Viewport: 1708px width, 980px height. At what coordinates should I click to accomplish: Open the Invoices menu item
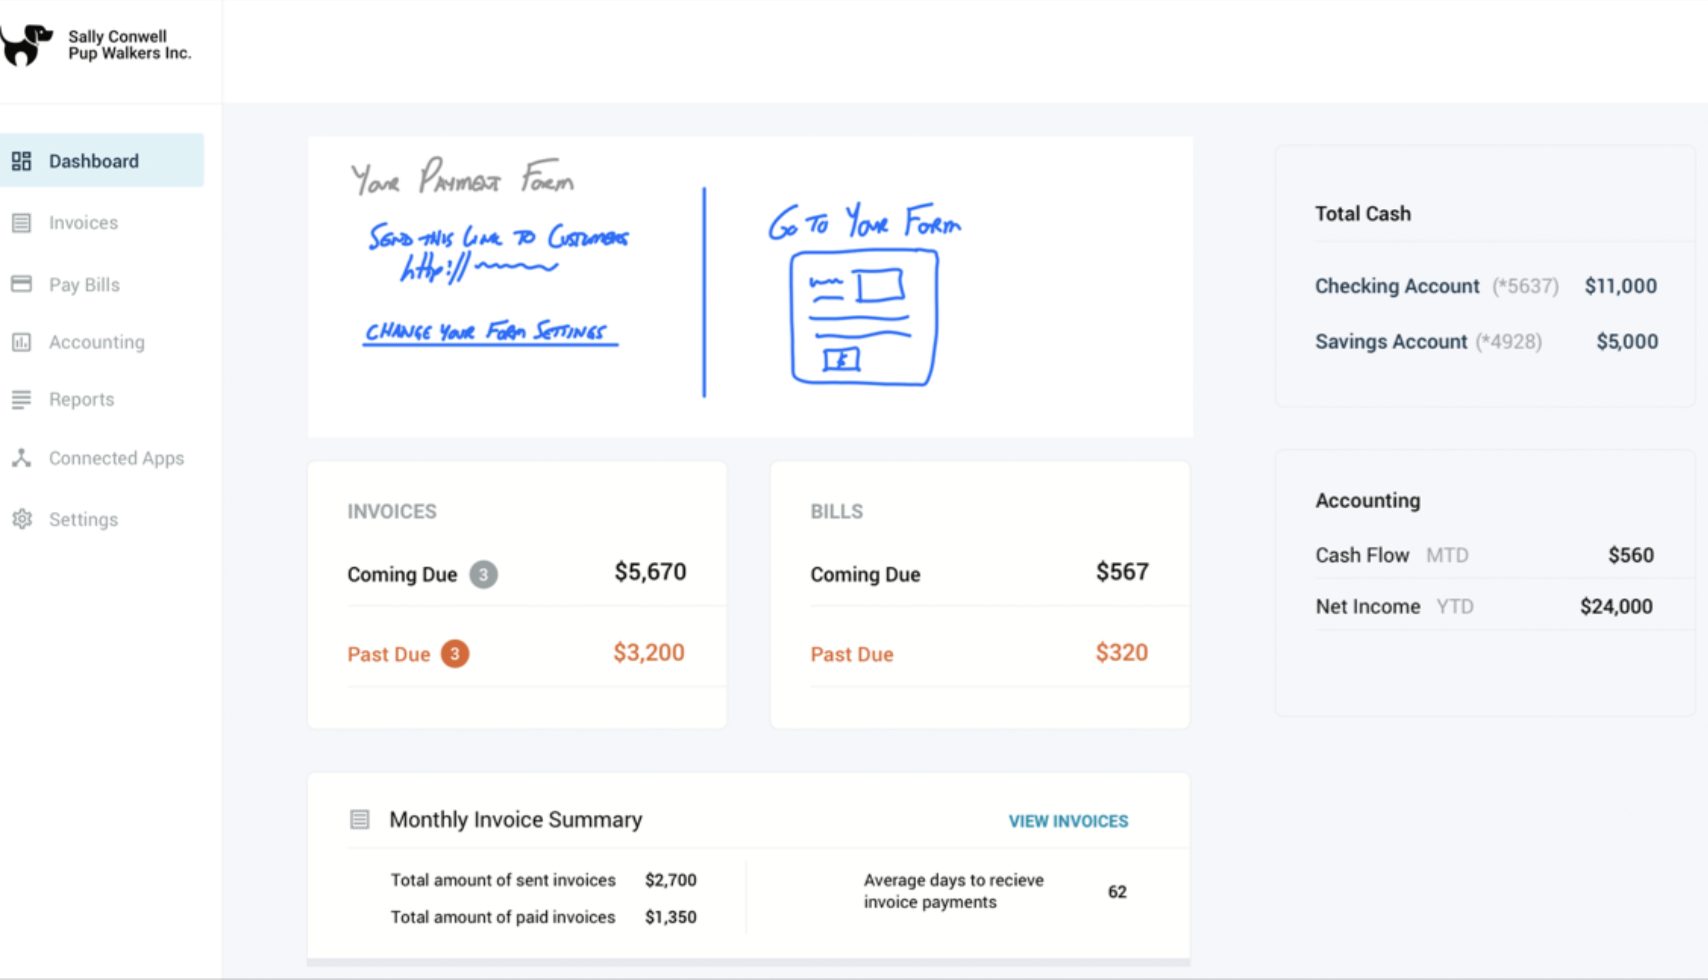(x=83, y=223)
